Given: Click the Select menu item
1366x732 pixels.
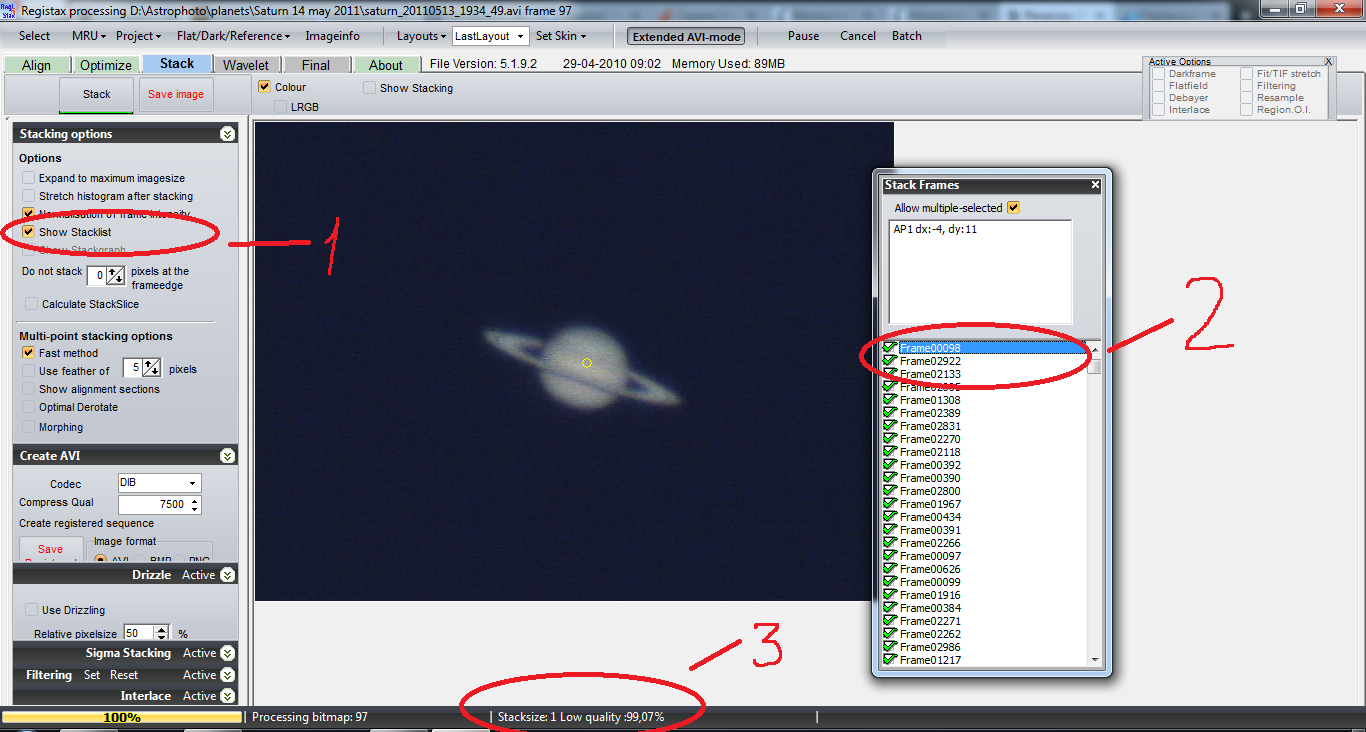Looking at the screenshot, I should (34, 36).
